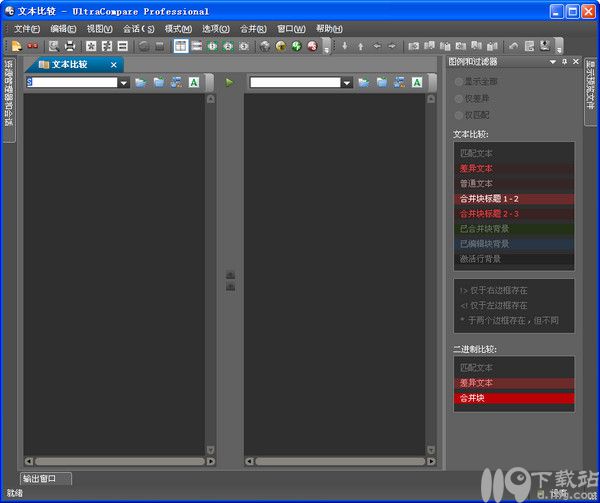Click the 差异文本 legend color under 文本比较
Viewport: 600px width, 503px height.
tap(514, 168)
